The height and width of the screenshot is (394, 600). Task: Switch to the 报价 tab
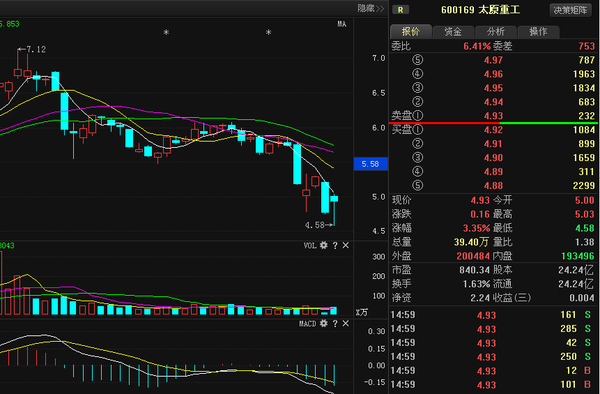point(411,31)
